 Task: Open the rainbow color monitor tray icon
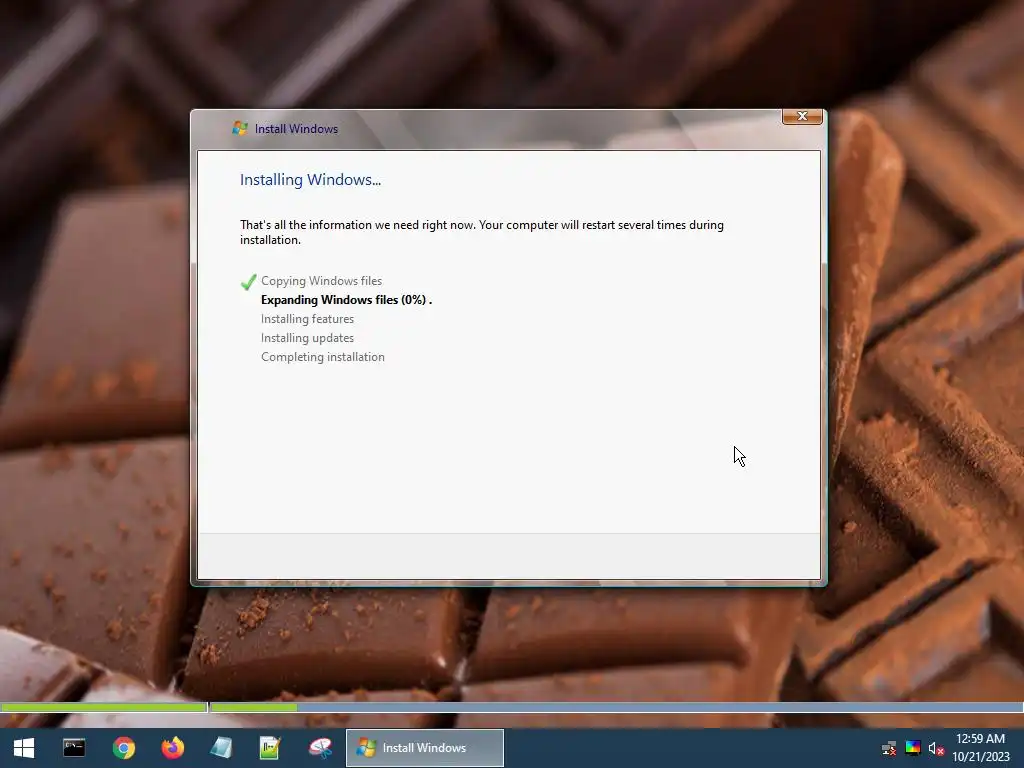pyautogui.click(x=913, y=748)
